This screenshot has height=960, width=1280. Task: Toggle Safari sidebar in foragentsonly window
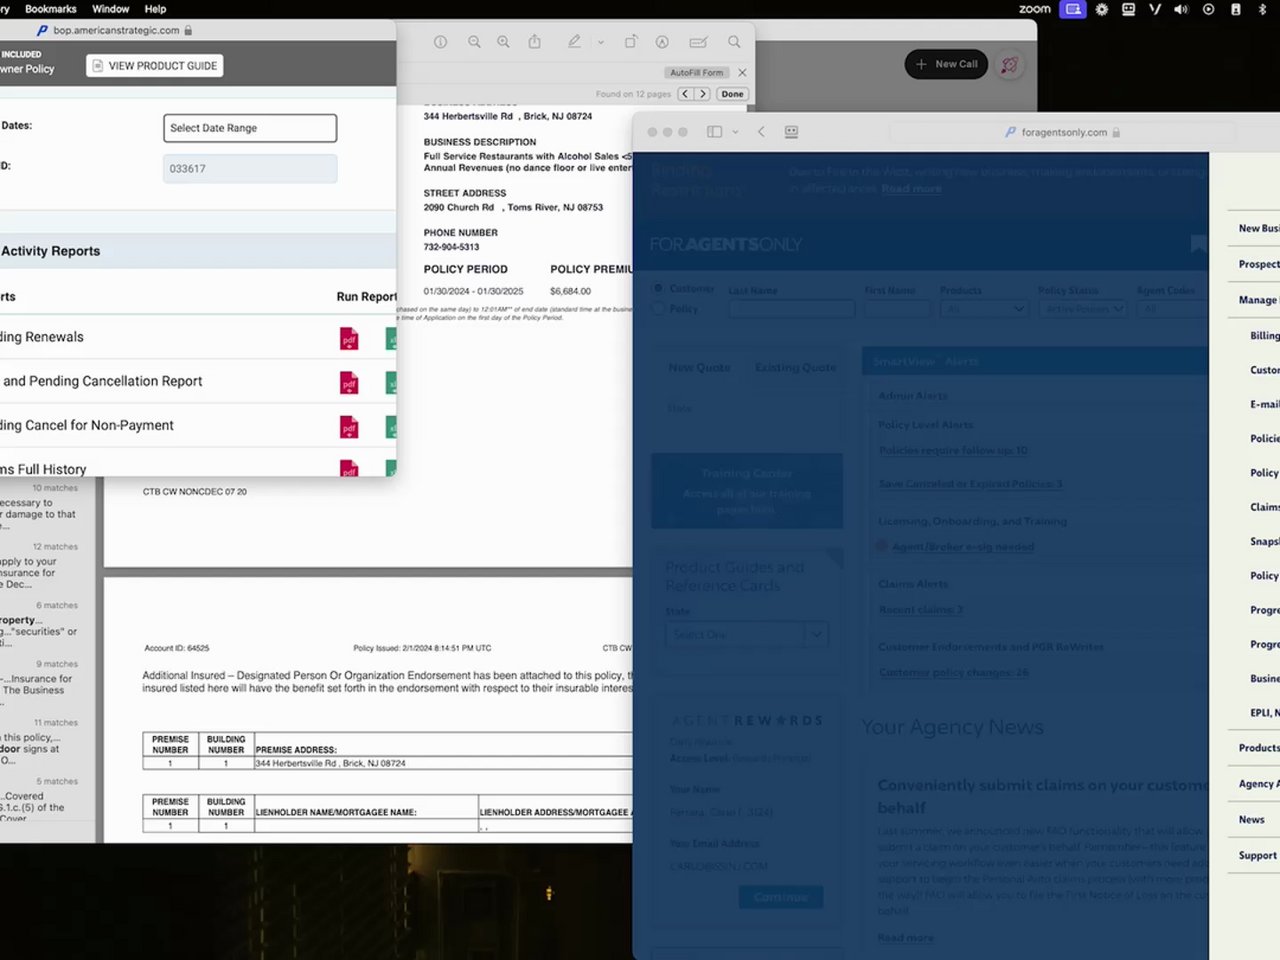point(714,132)
